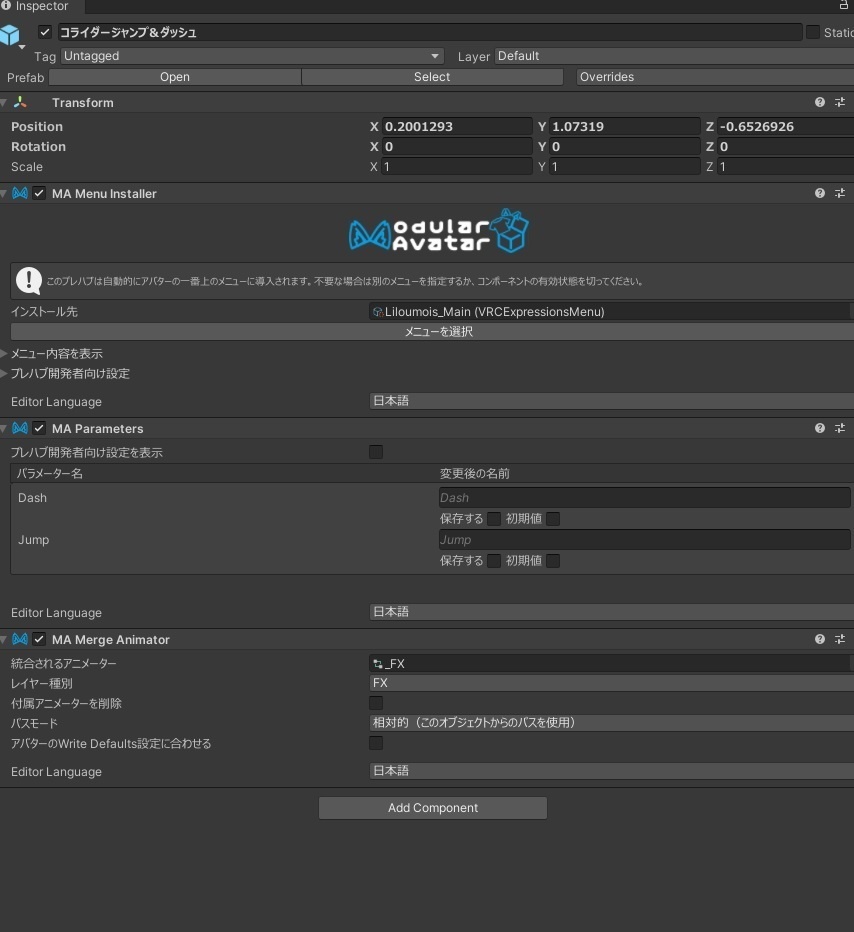Click the GameObject cube icon
This screenshot has height=932, width=854.
[x=10, y=34]
